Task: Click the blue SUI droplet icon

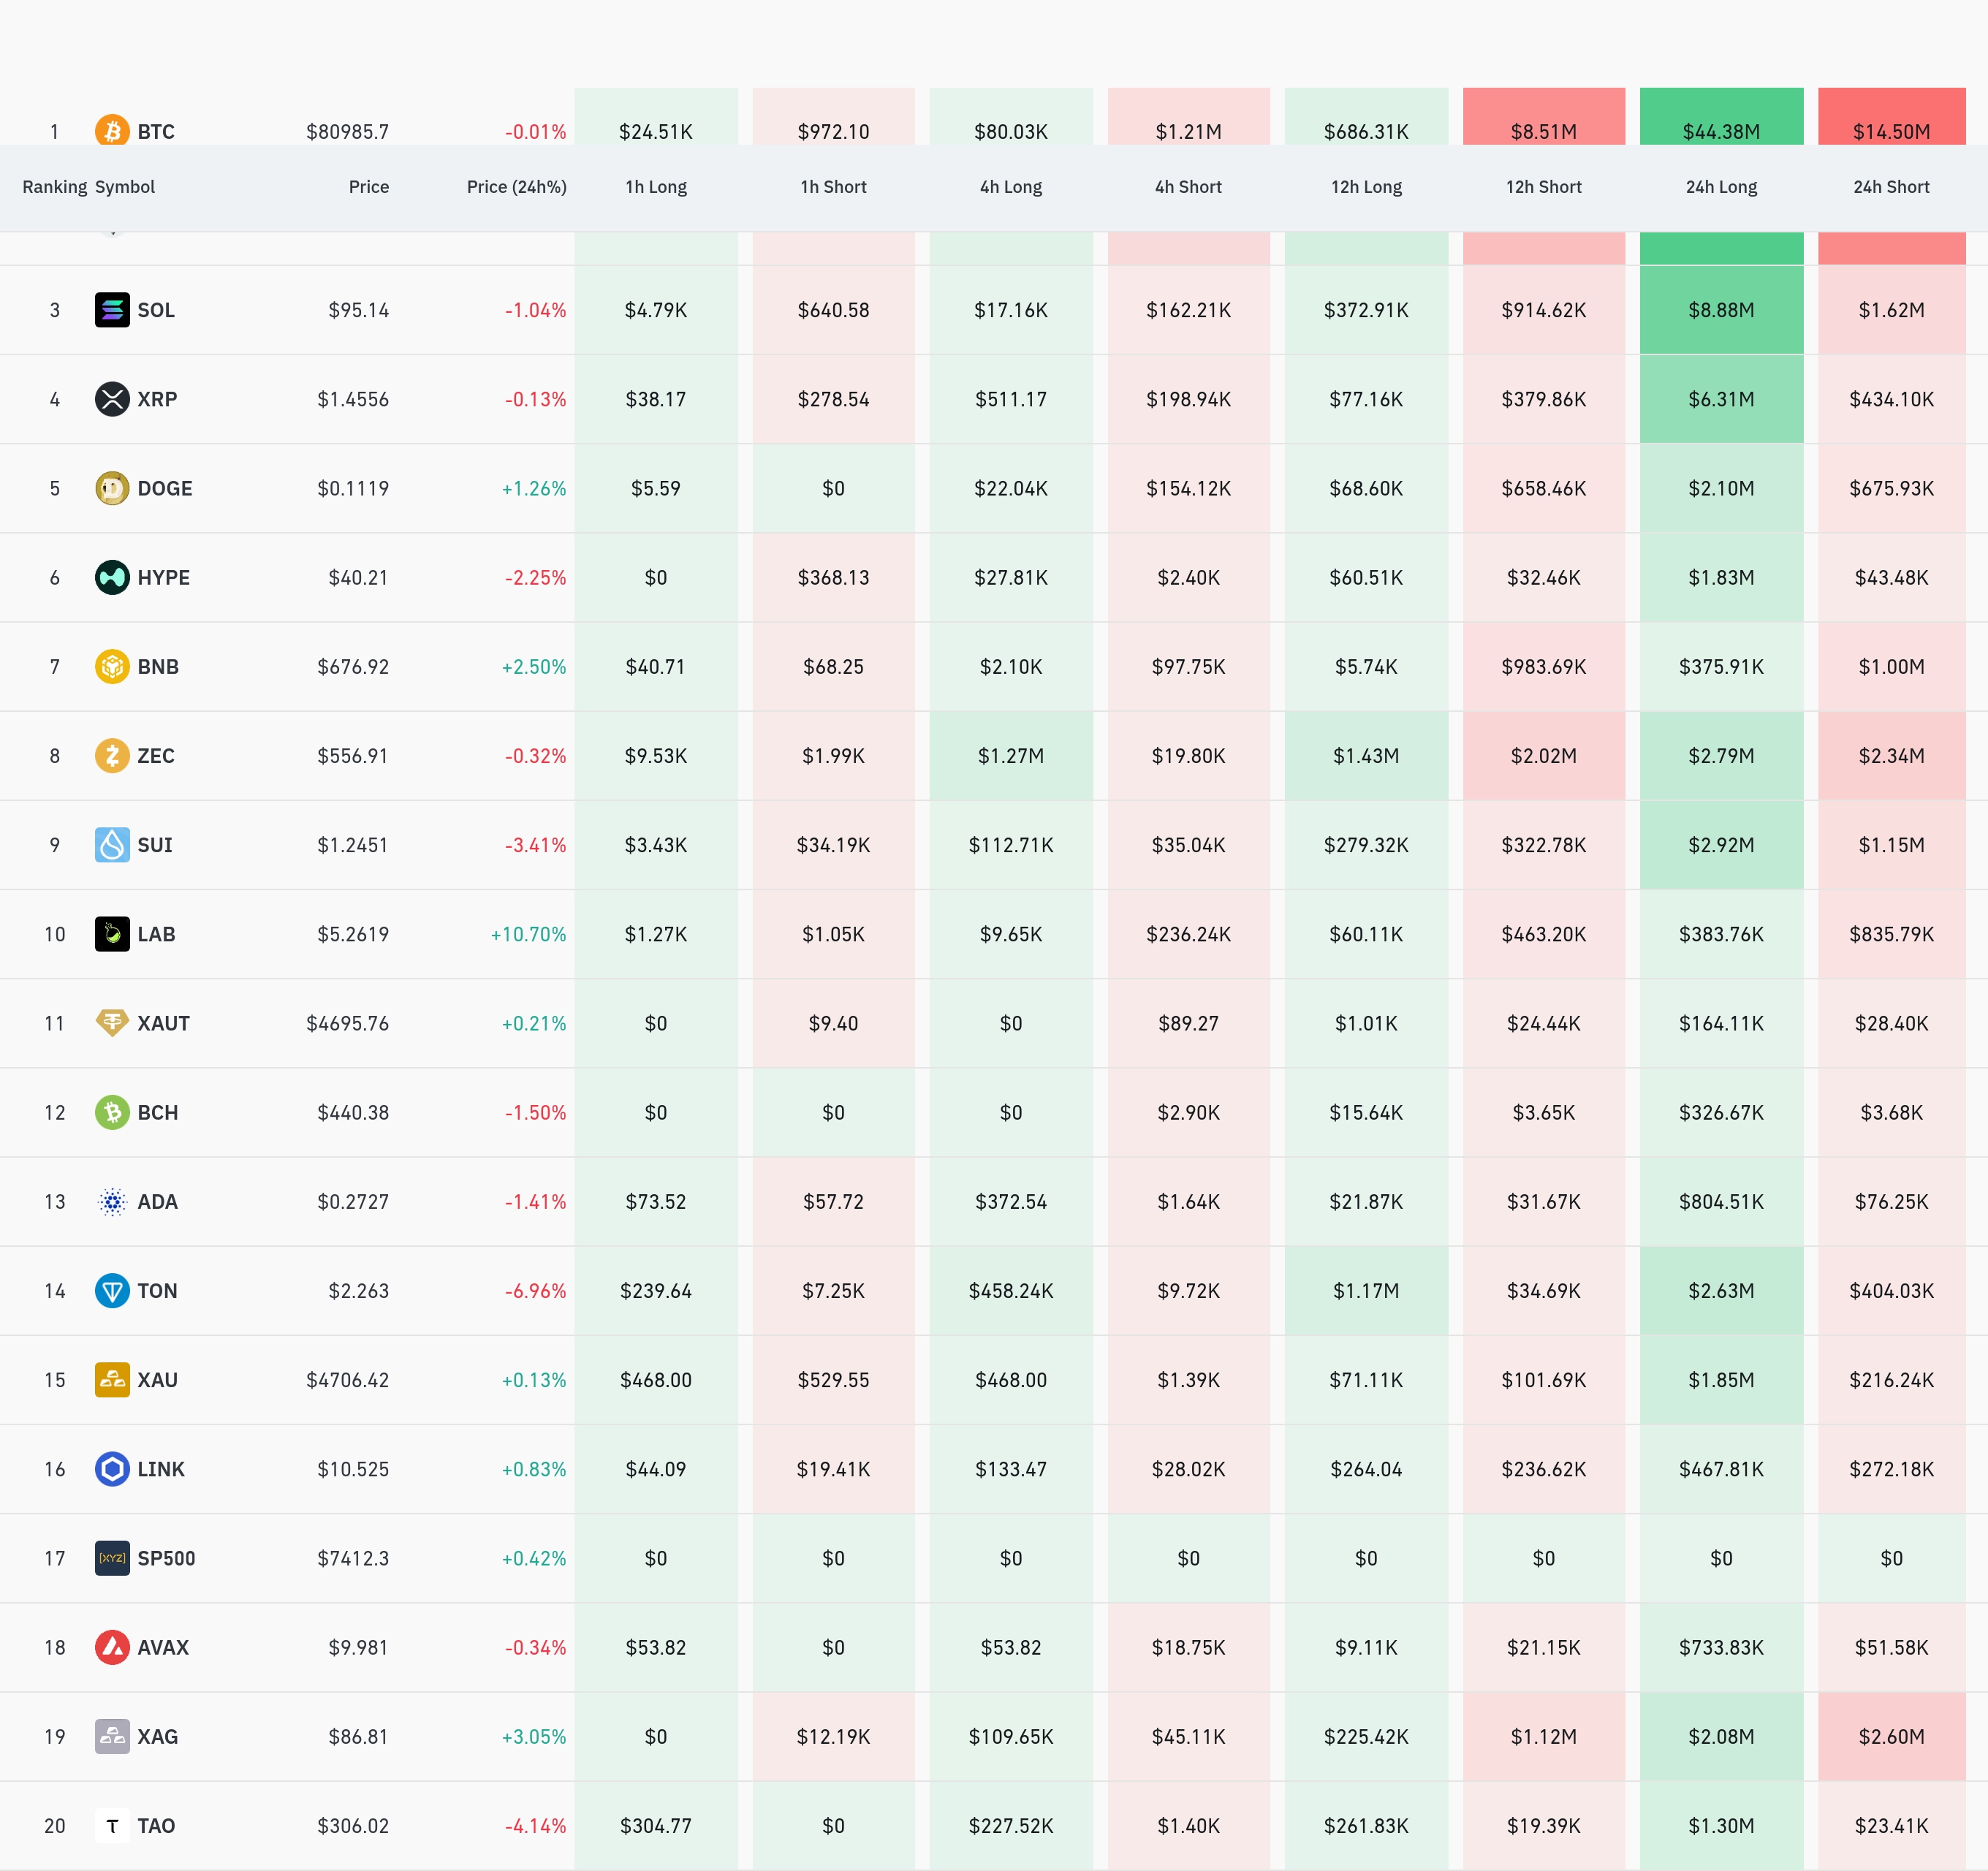Action: [112, 845]
